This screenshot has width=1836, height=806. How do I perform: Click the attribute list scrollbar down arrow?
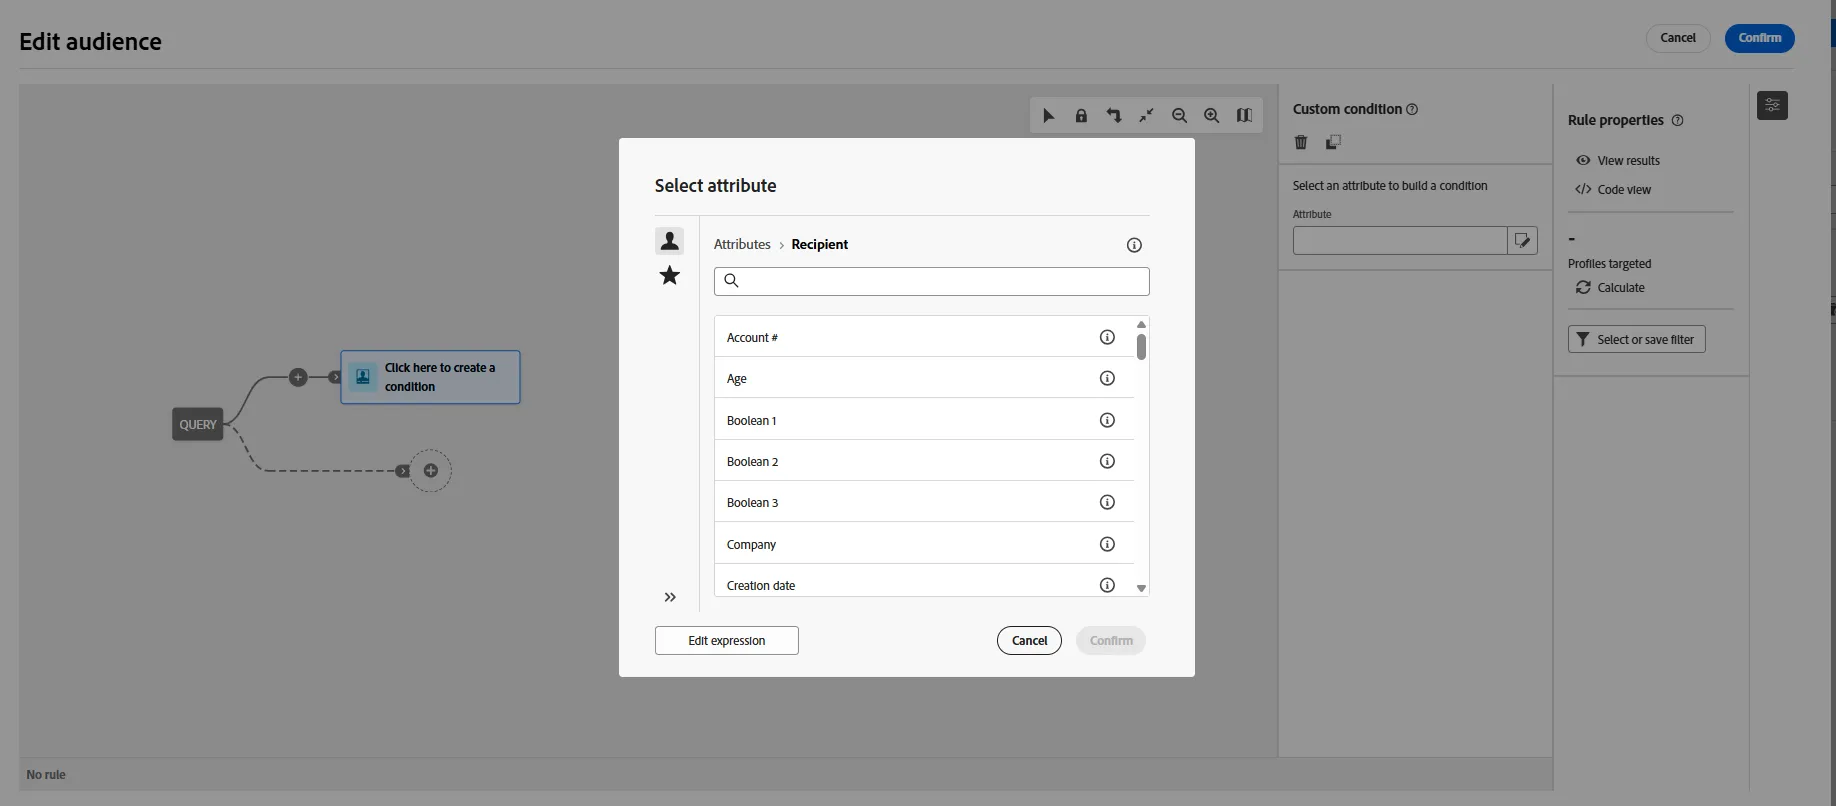[x=1141, y=589]
